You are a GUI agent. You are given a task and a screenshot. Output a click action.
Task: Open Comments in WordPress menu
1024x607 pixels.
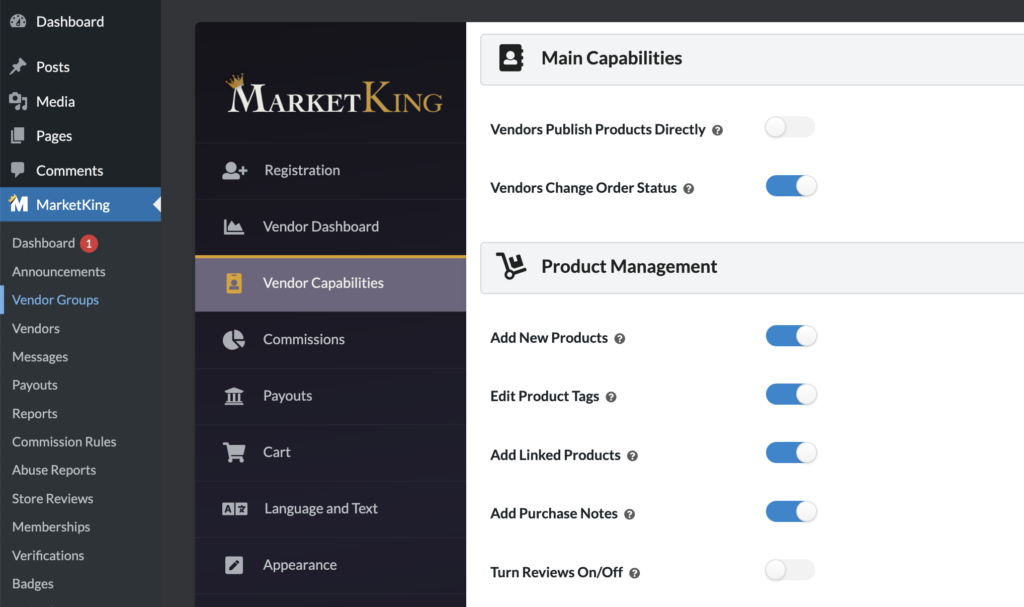[80, 171]
